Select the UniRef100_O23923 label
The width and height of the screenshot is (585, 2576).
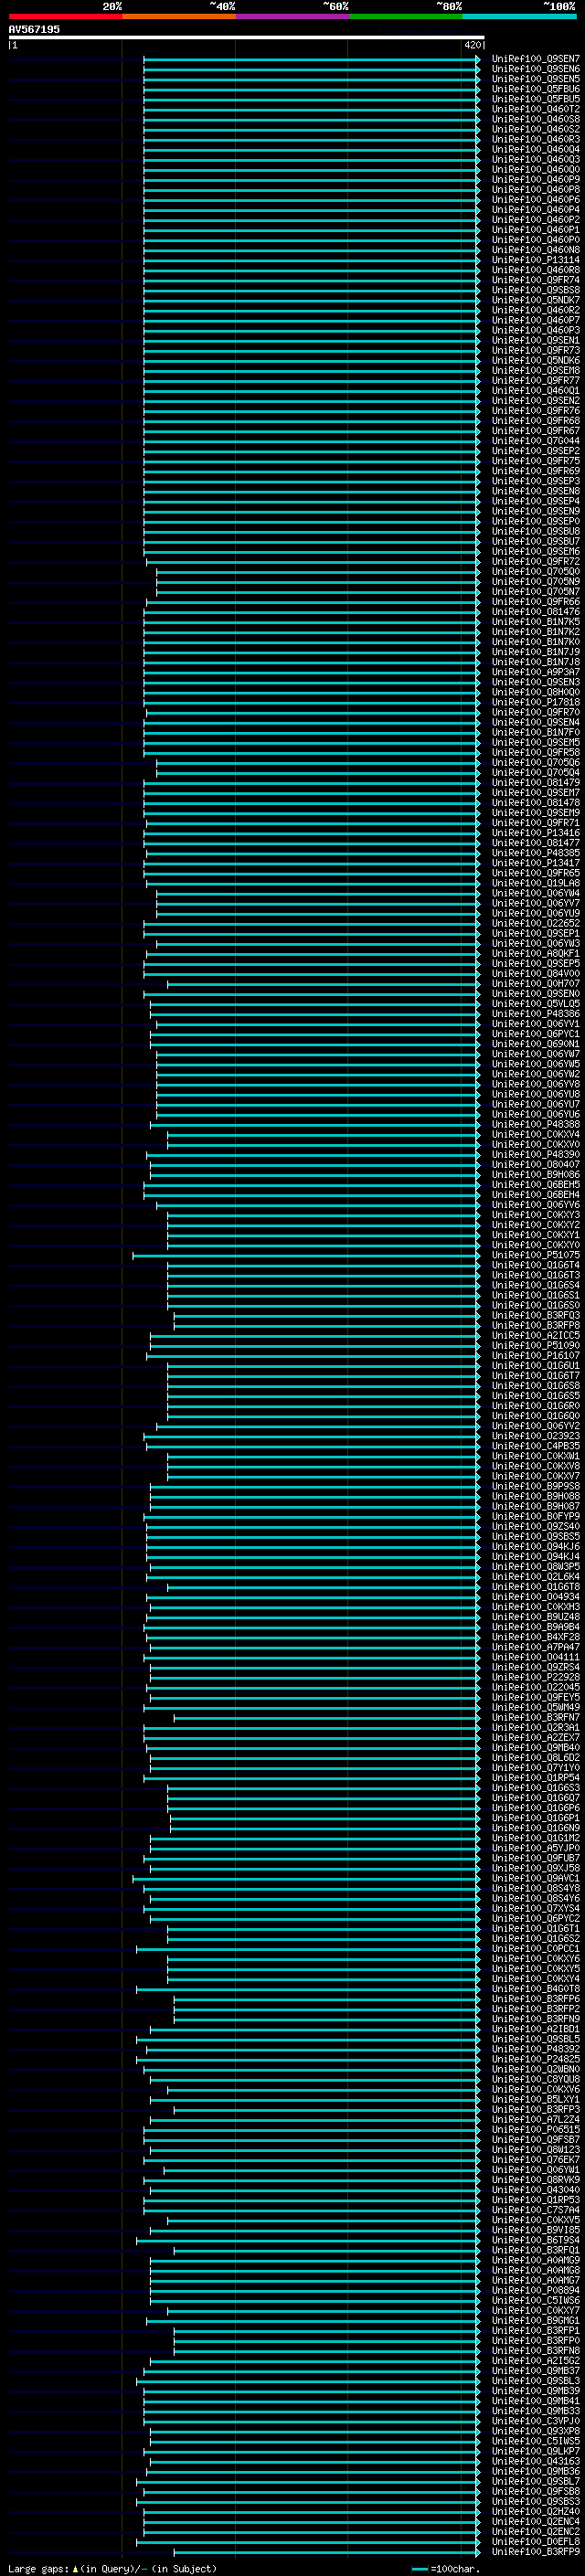coord(536,1436)
